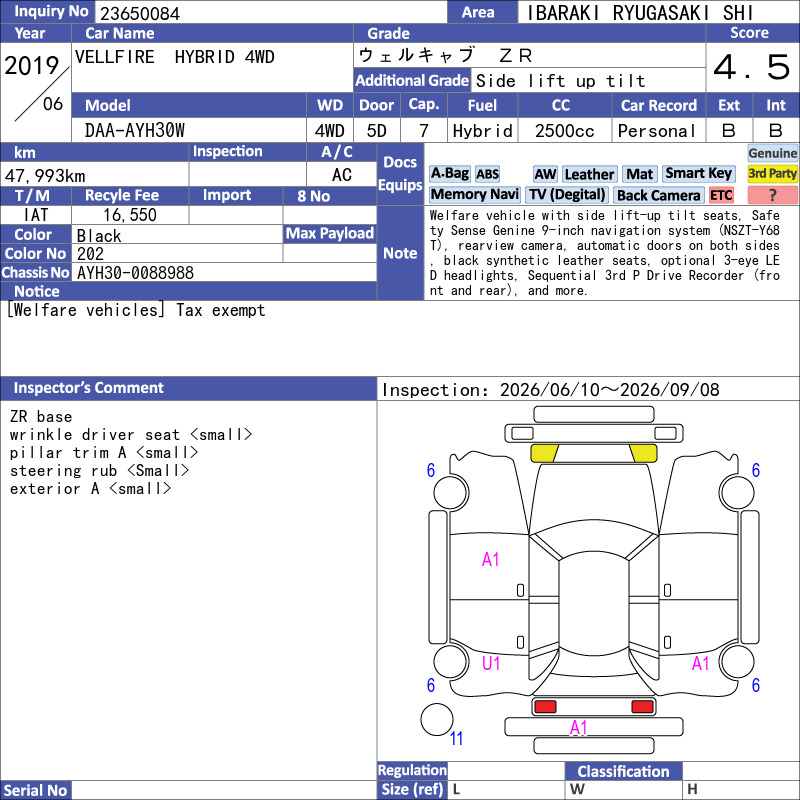Click the comment line pillar trim A

[104, 453]
